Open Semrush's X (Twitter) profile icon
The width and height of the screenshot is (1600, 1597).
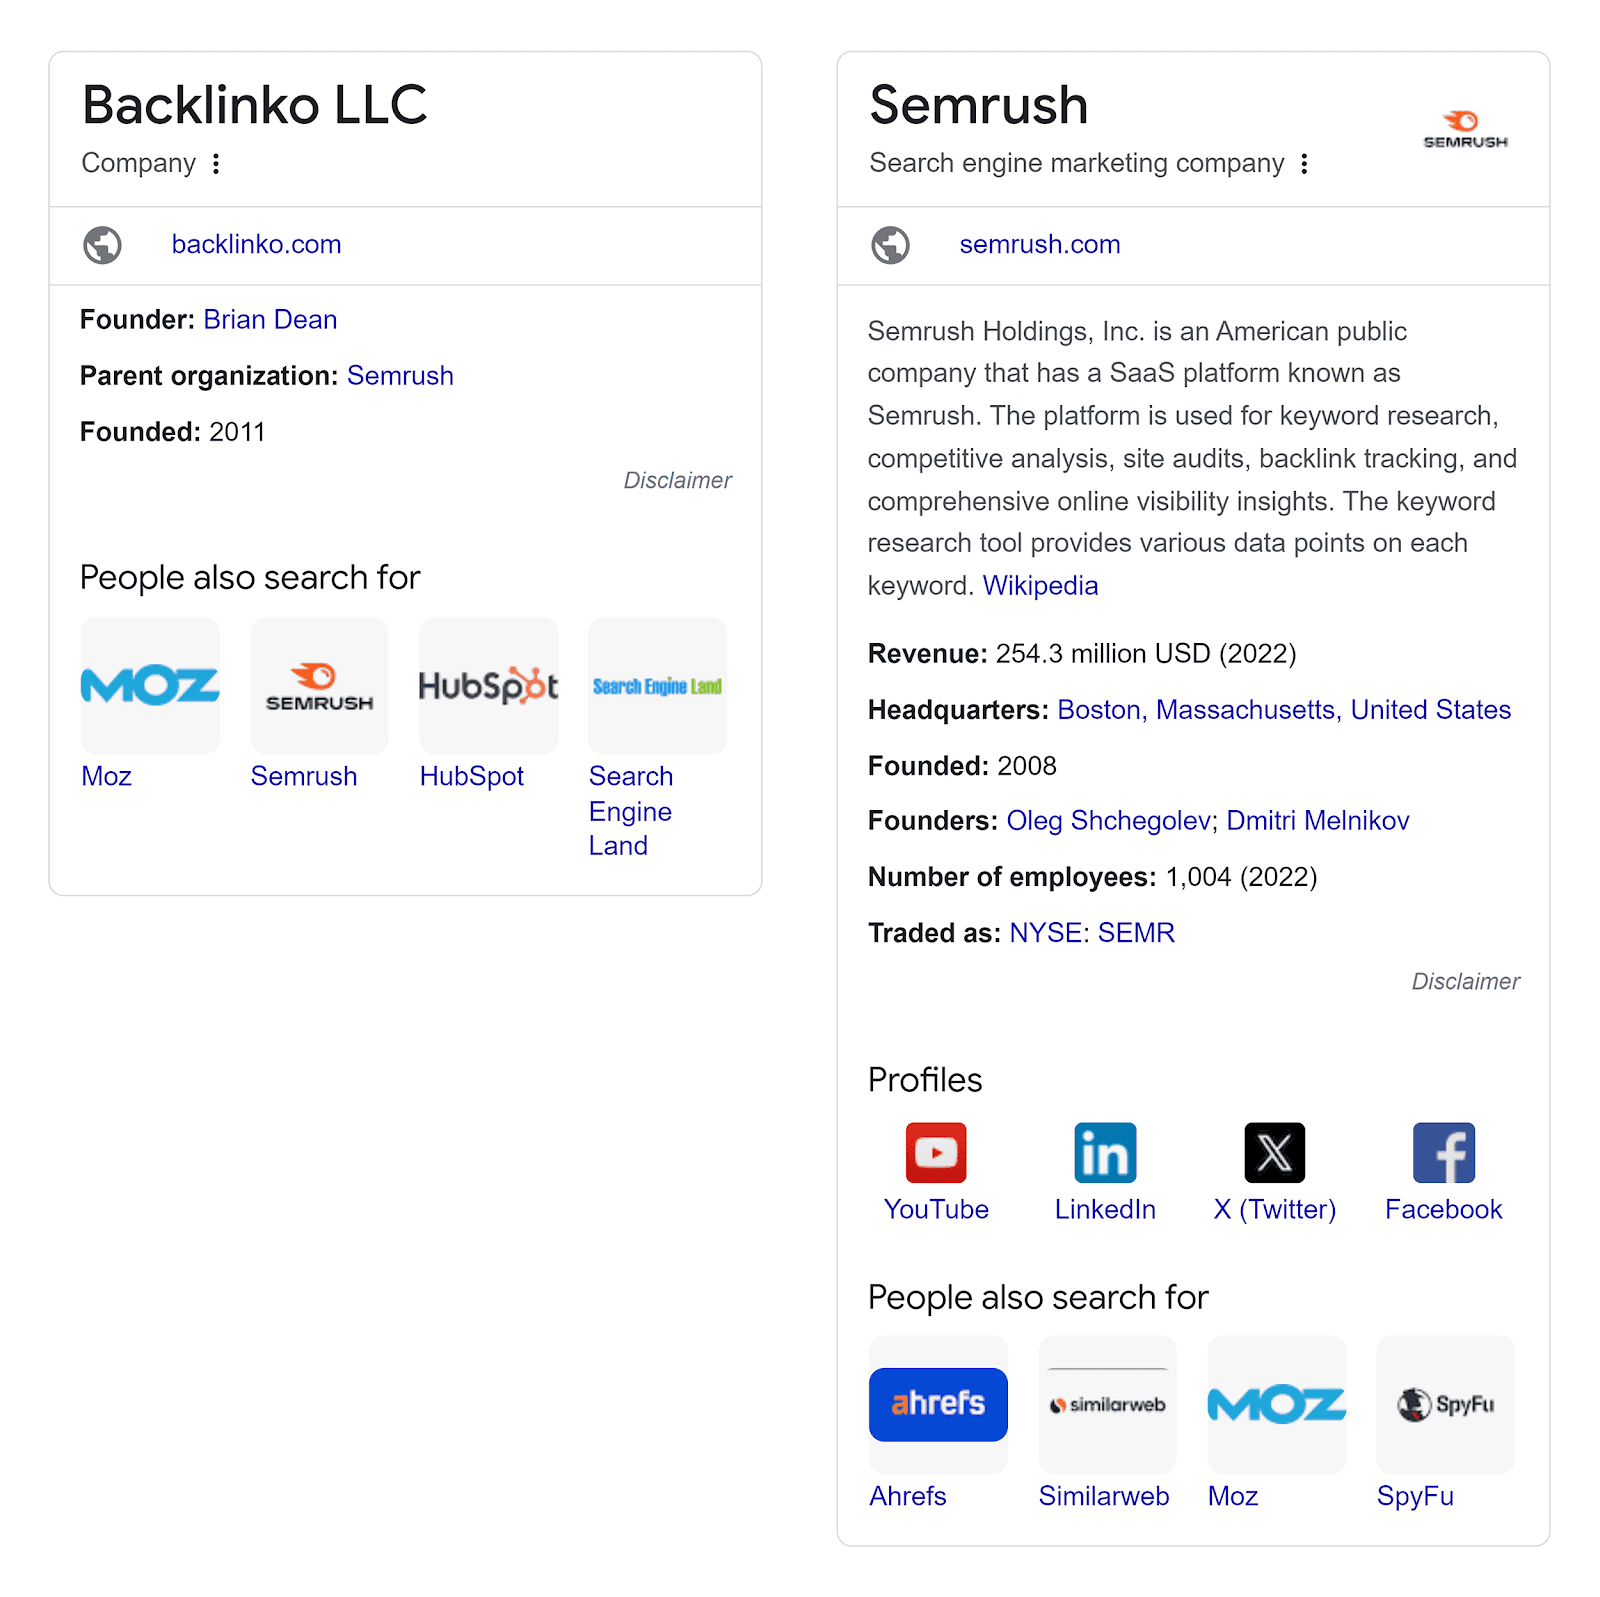1274,1152
